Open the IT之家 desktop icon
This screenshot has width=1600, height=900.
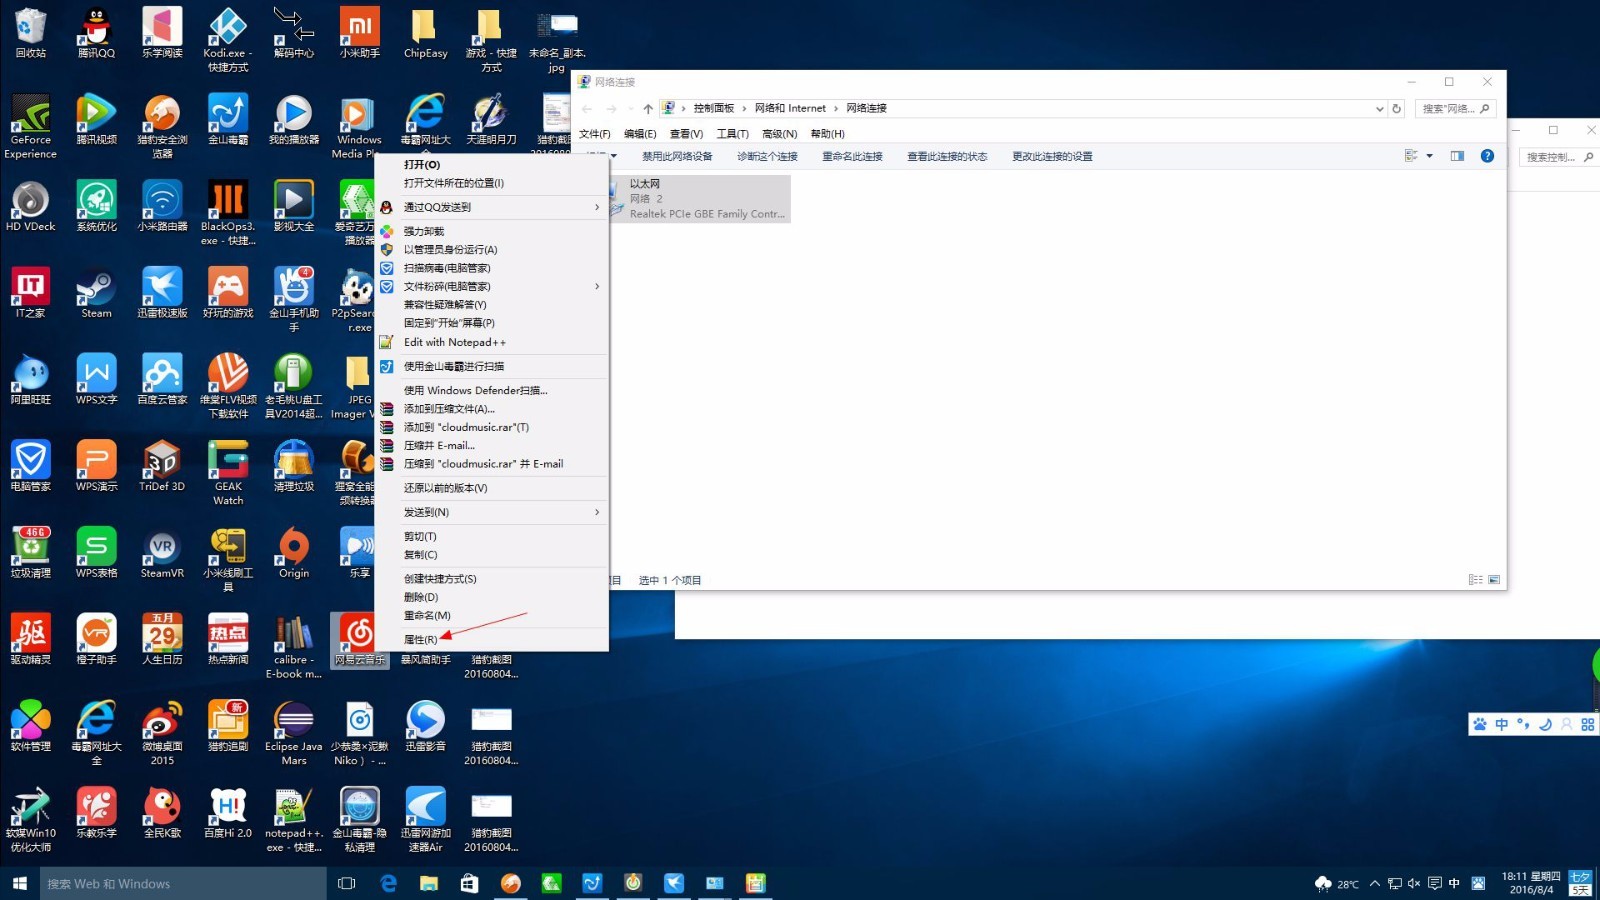31,293
